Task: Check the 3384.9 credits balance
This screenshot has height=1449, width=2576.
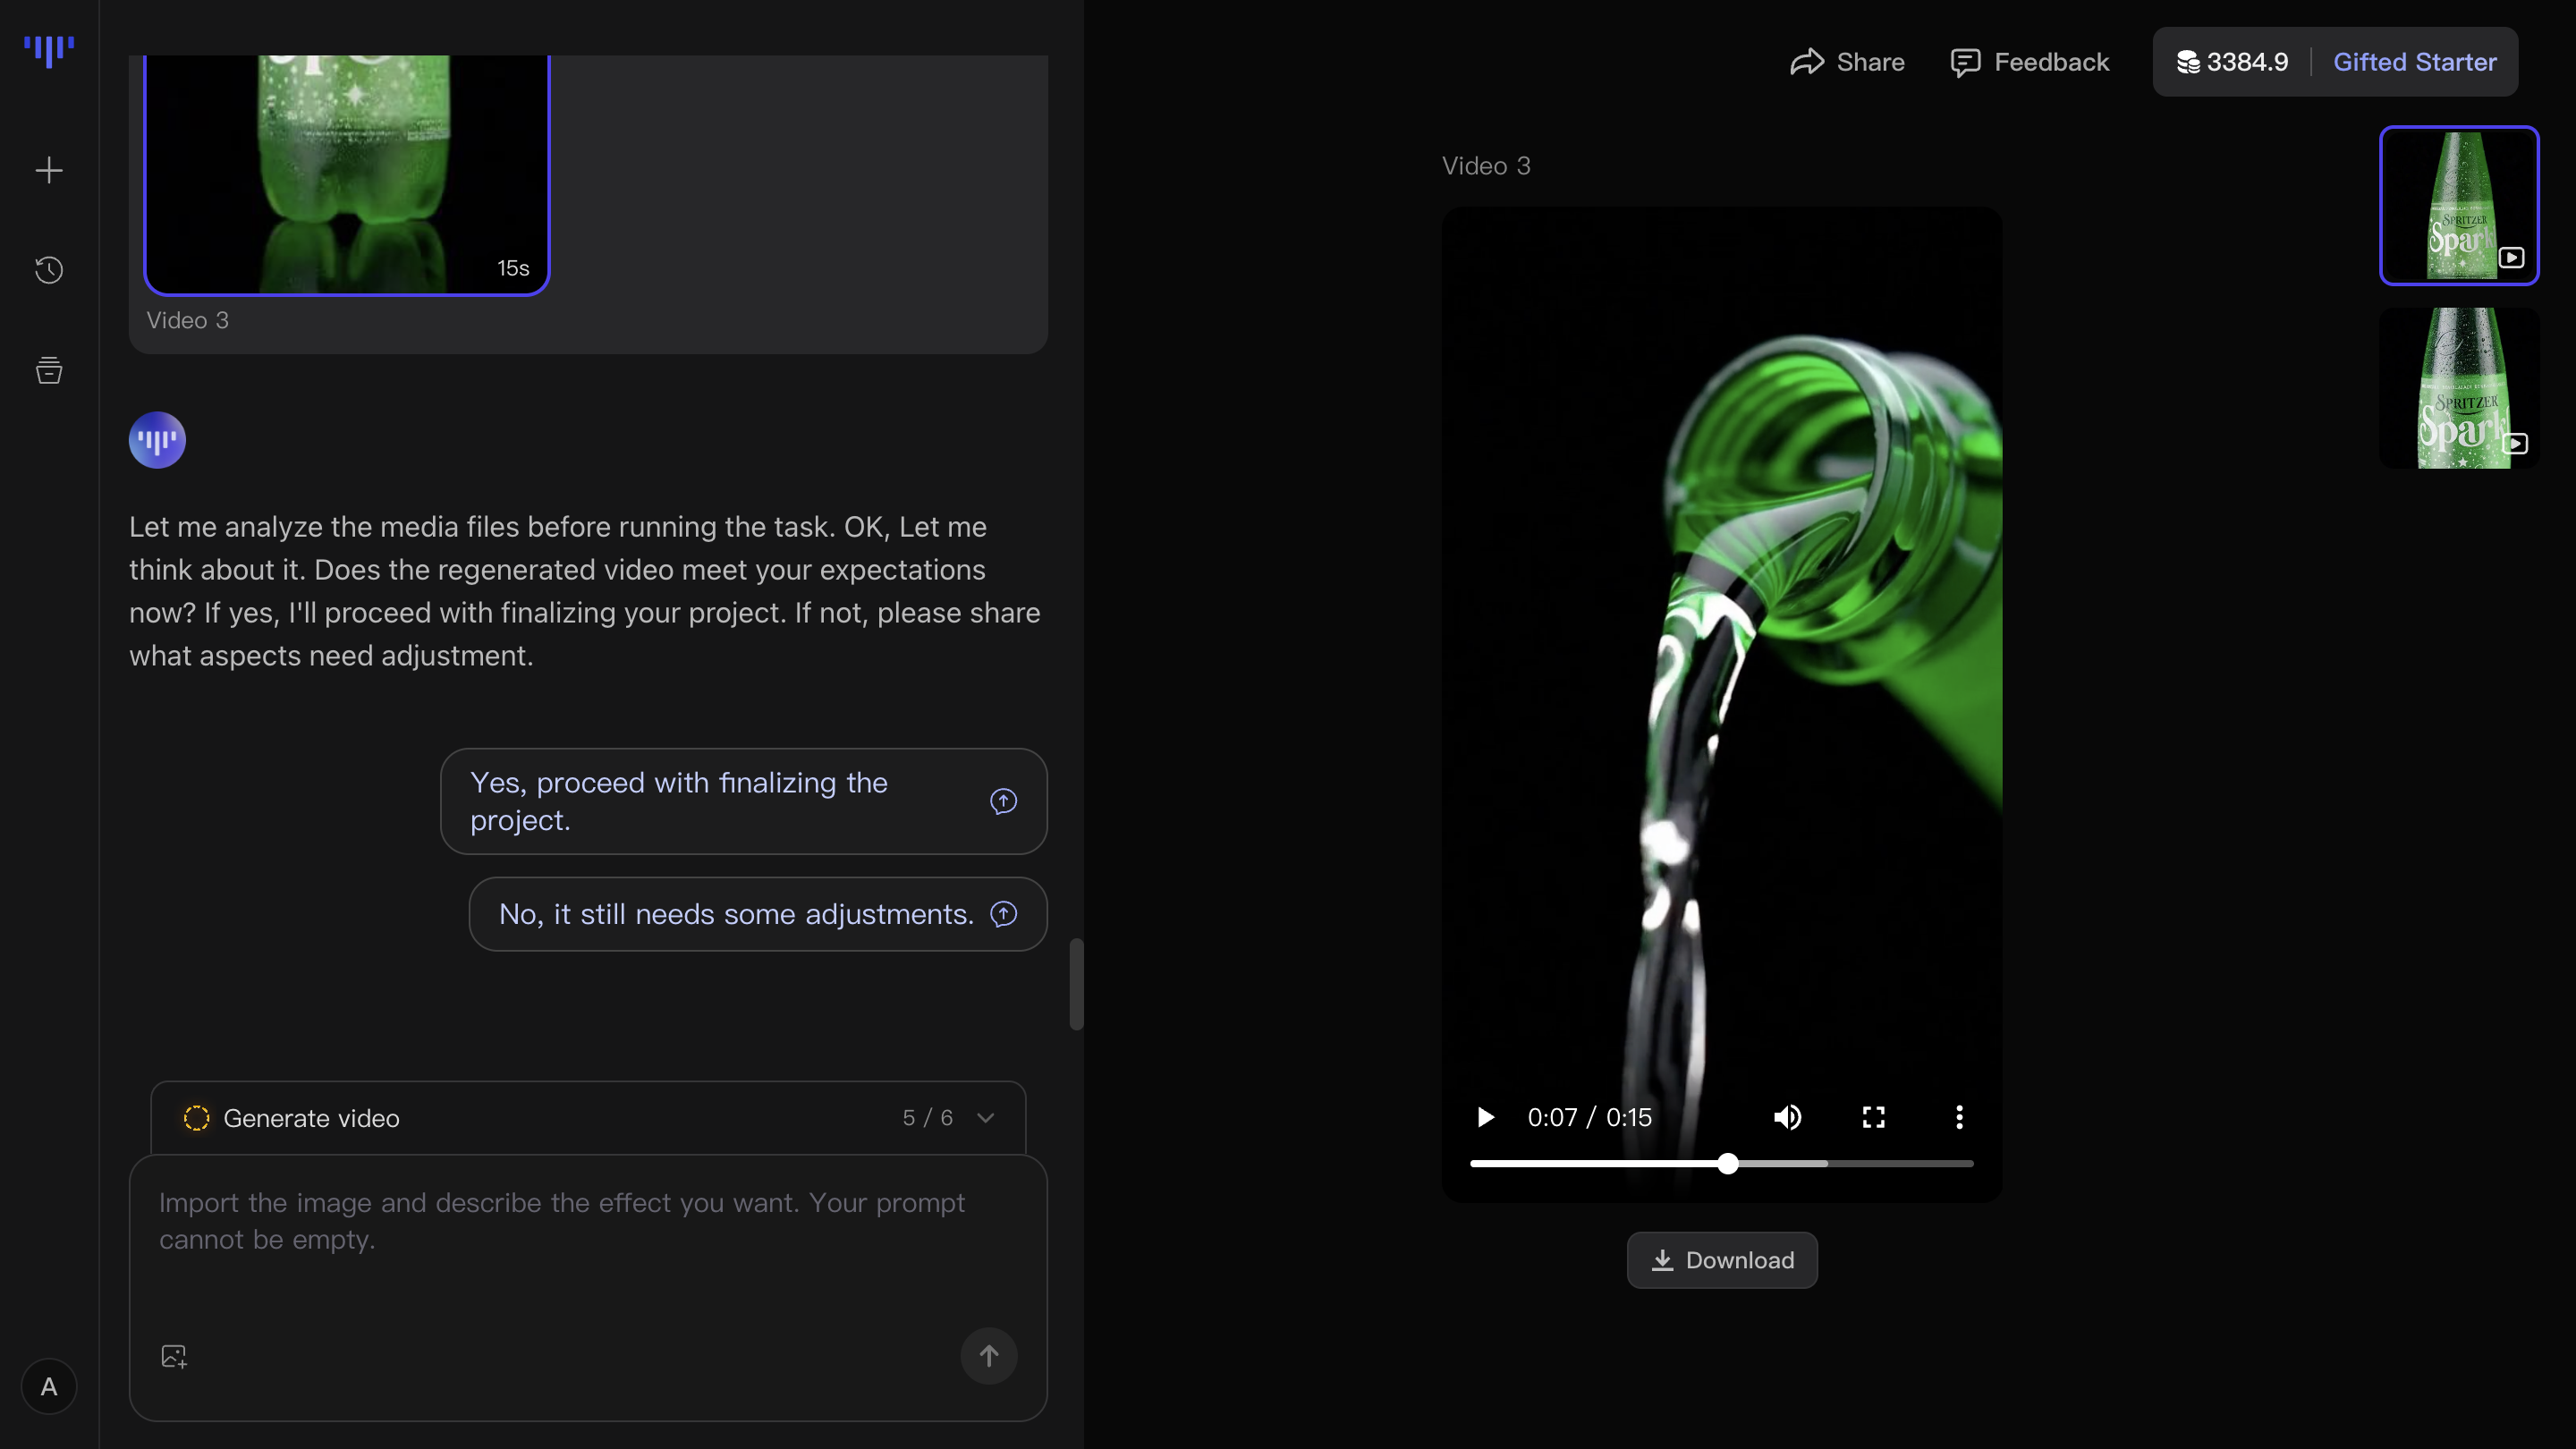Action: pyautogui.click(x=2232, y=61)
